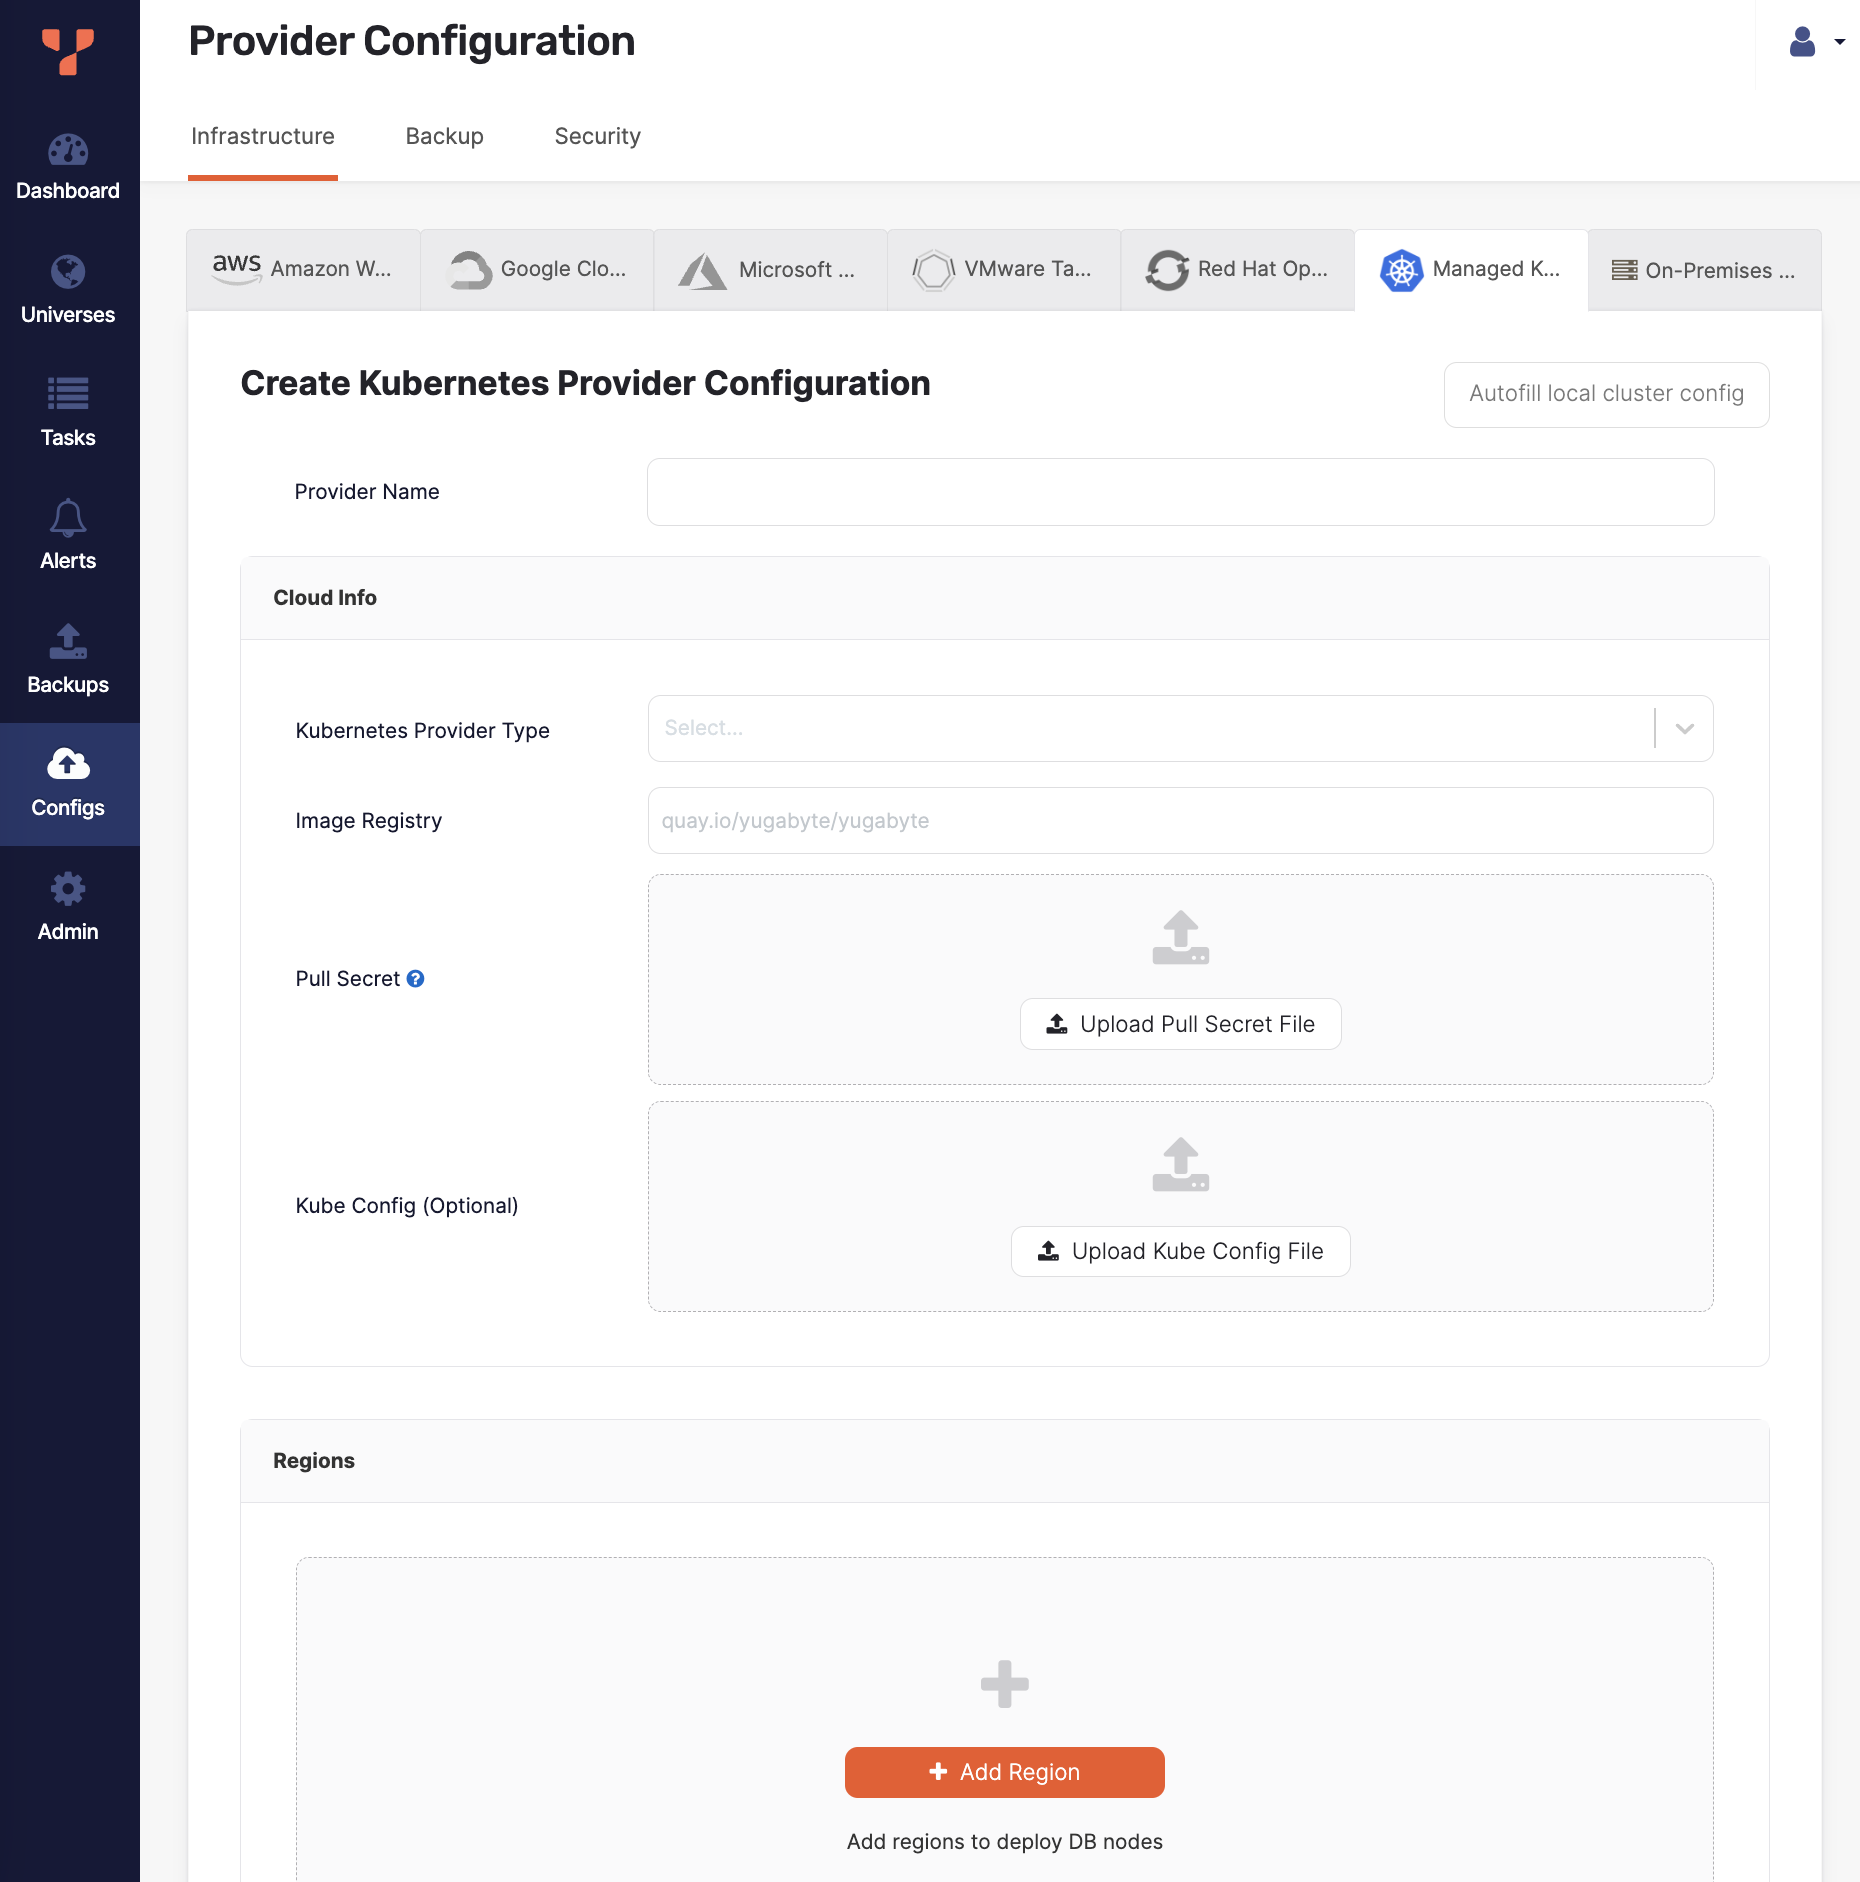Open the Backups section

[x=68, y=659]
